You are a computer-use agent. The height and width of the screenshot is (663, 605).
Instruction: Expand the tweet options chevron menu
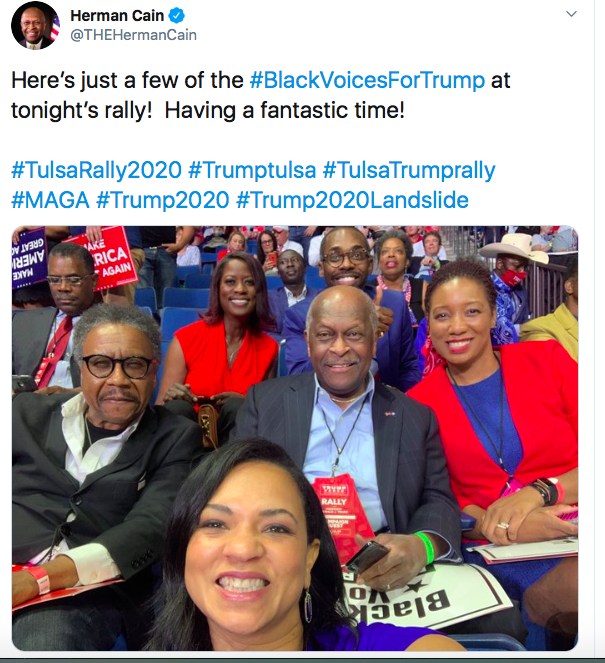point(571,14)
